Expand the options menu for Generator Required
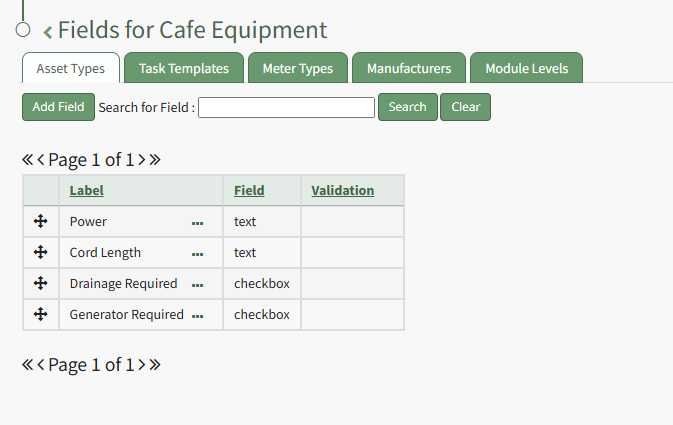Viewport: 673px width, 425px height. 198,315
